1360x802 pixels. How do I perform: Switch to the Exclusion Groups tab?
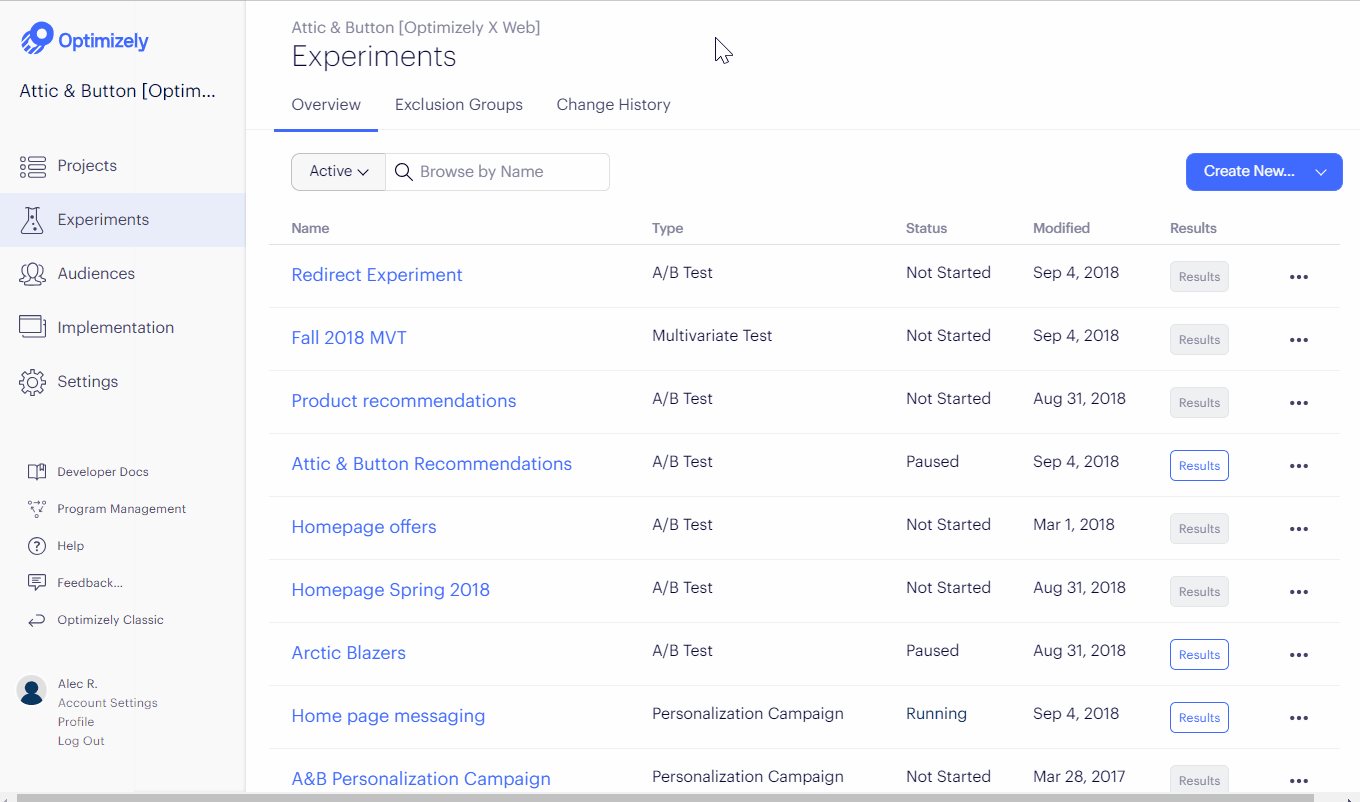(x=458, y=105)
